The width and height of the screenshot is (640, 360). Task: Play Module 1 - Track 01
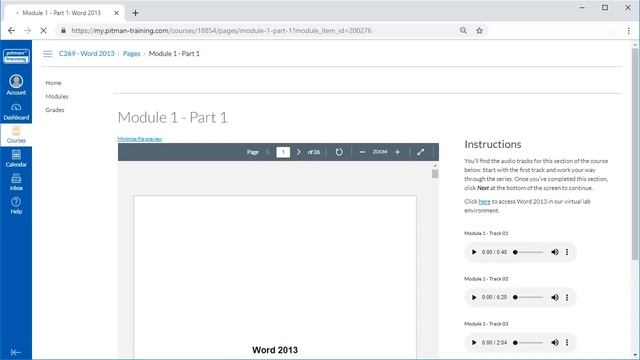474,252
